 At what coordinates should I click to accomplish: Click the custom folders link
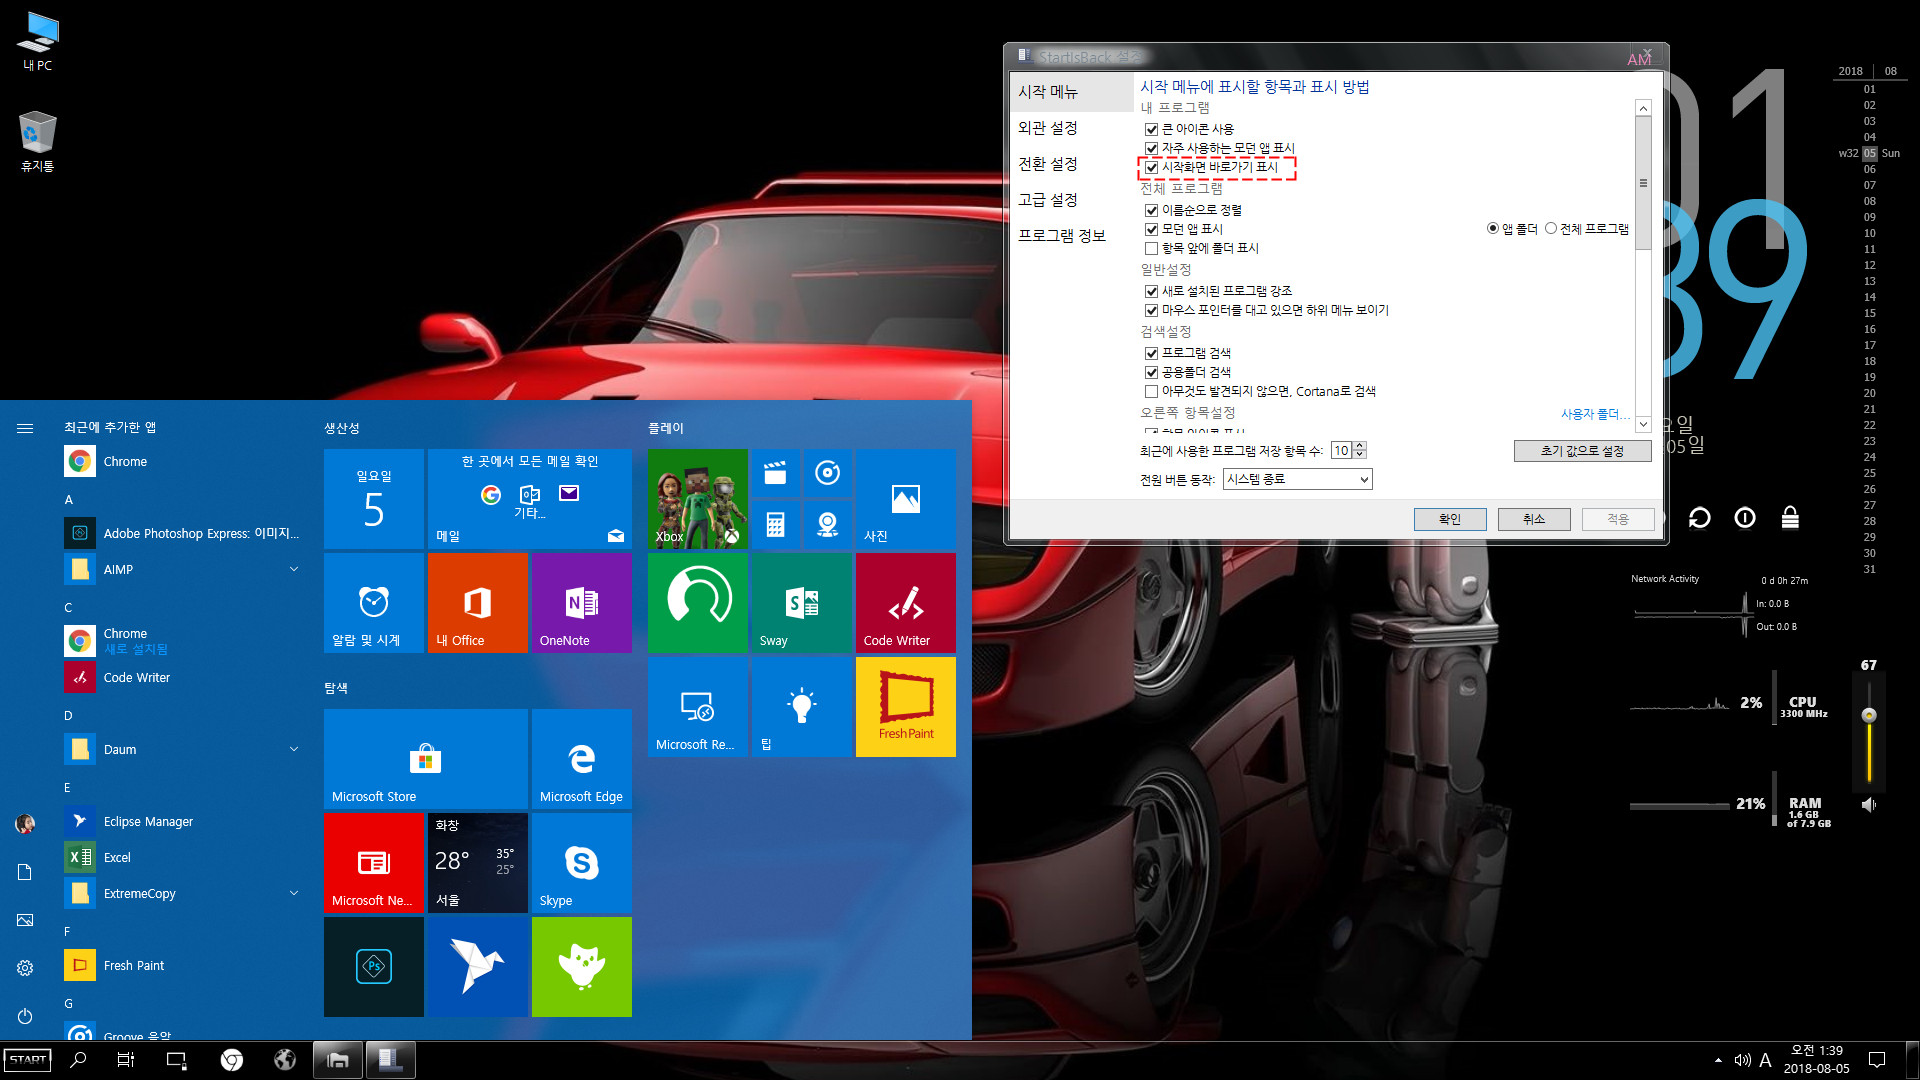coord(1594,414)
